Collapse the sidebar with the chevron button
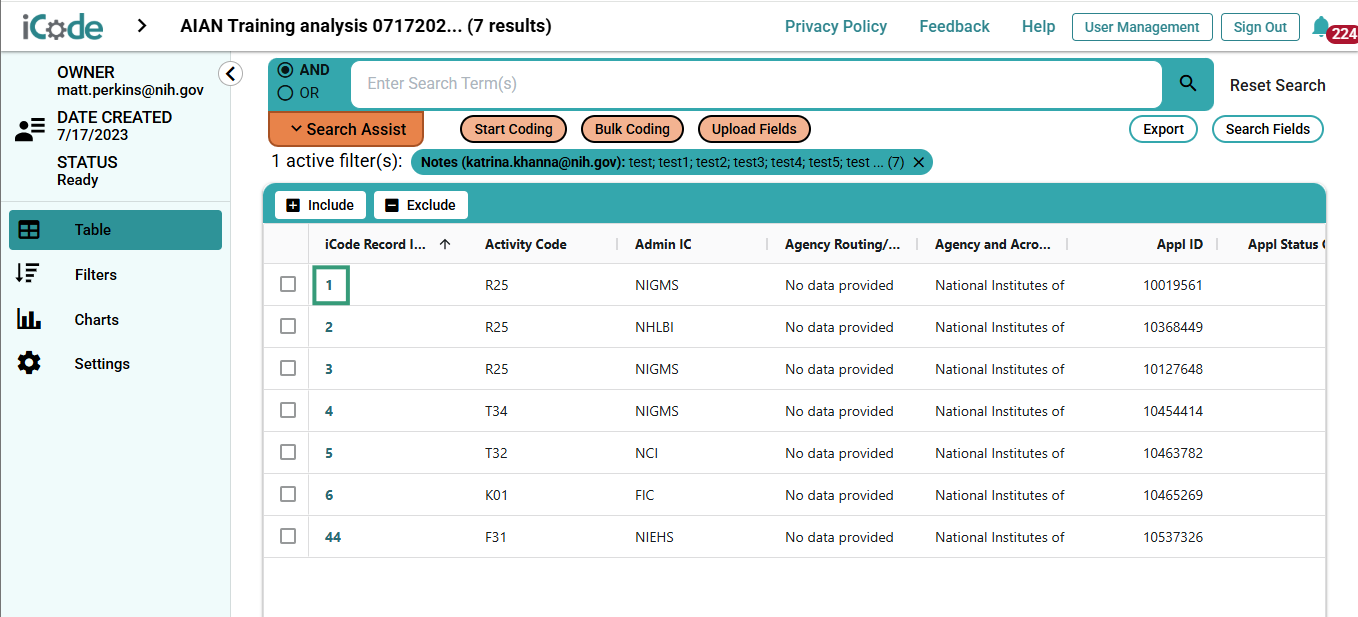Image resolution: width=1358 pixels, height=617 pixels. click(x=231, y=74)
